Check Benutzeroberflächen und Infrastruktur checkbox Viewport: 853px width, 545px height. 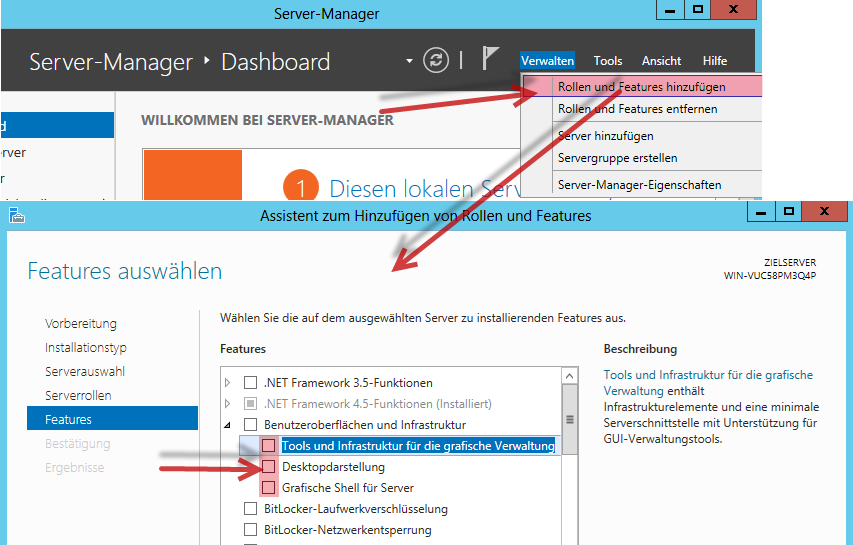tap(250, 424)
